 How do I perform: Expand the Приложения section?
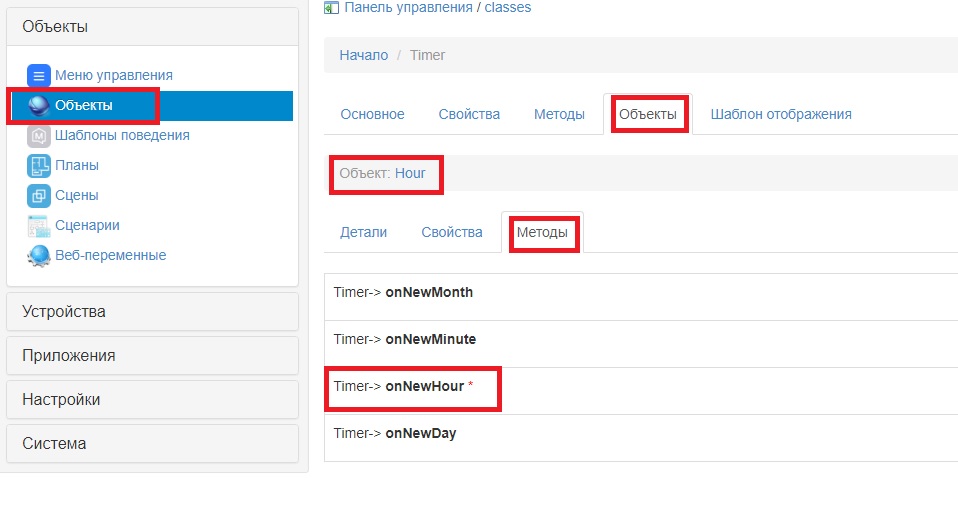(152, 356)
